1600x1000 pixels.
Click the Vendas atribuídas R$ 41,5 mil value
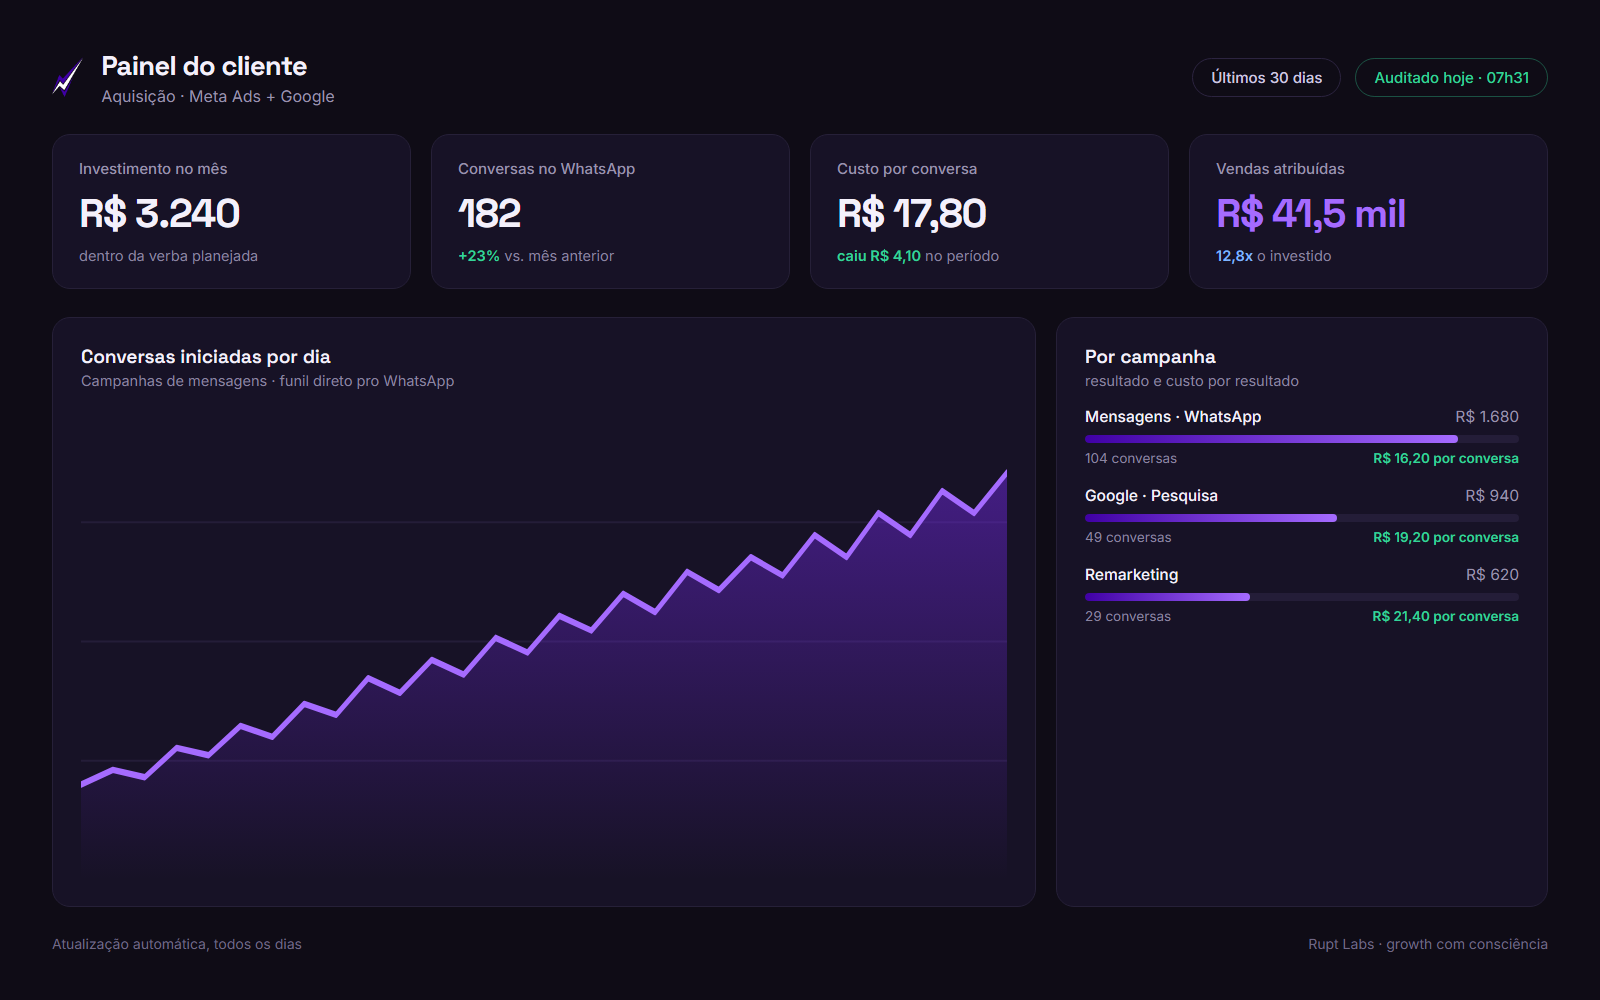coord(1311,214)
